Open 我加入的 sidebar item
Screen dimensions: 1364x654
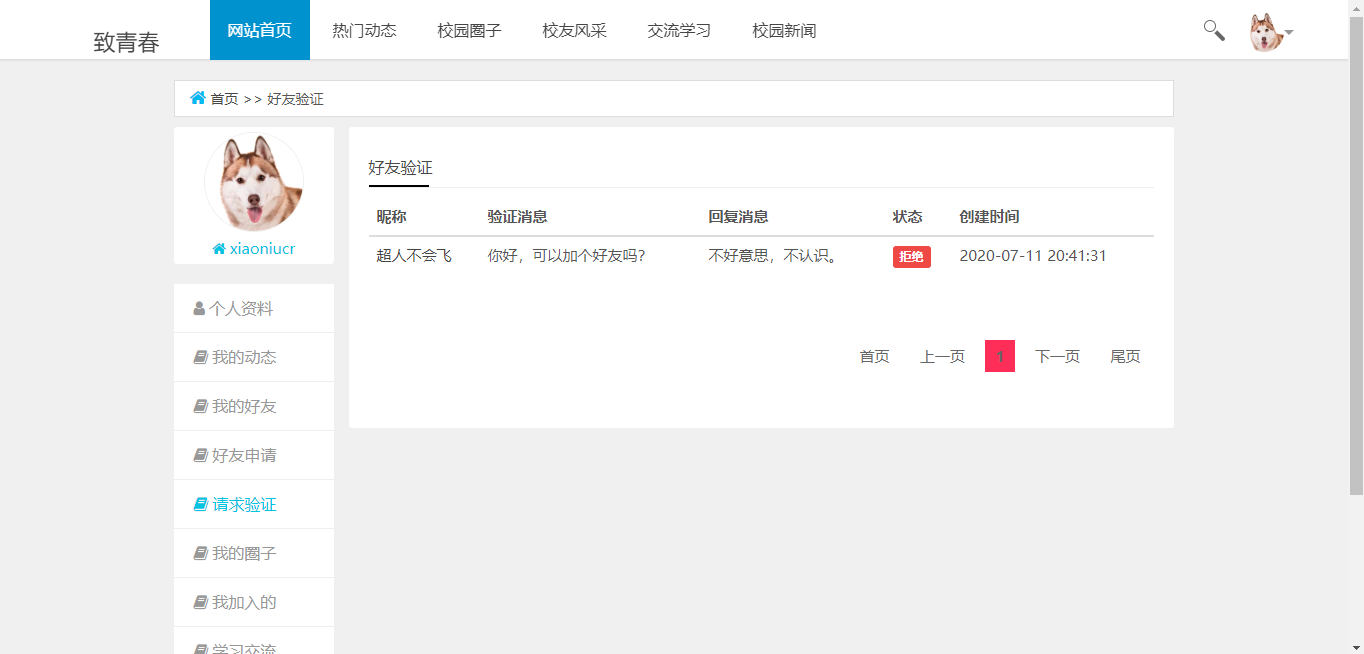(254, 603)
